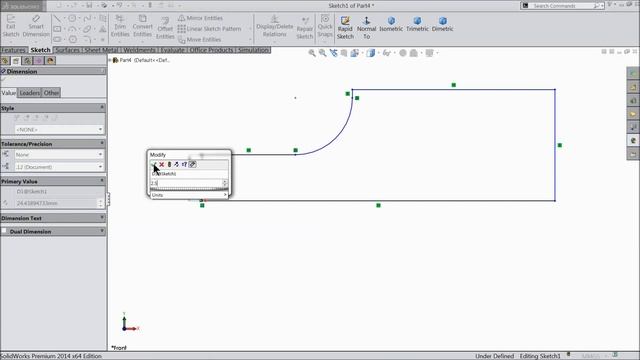
Task: Collapse the Style section
Action: [102, 107]
